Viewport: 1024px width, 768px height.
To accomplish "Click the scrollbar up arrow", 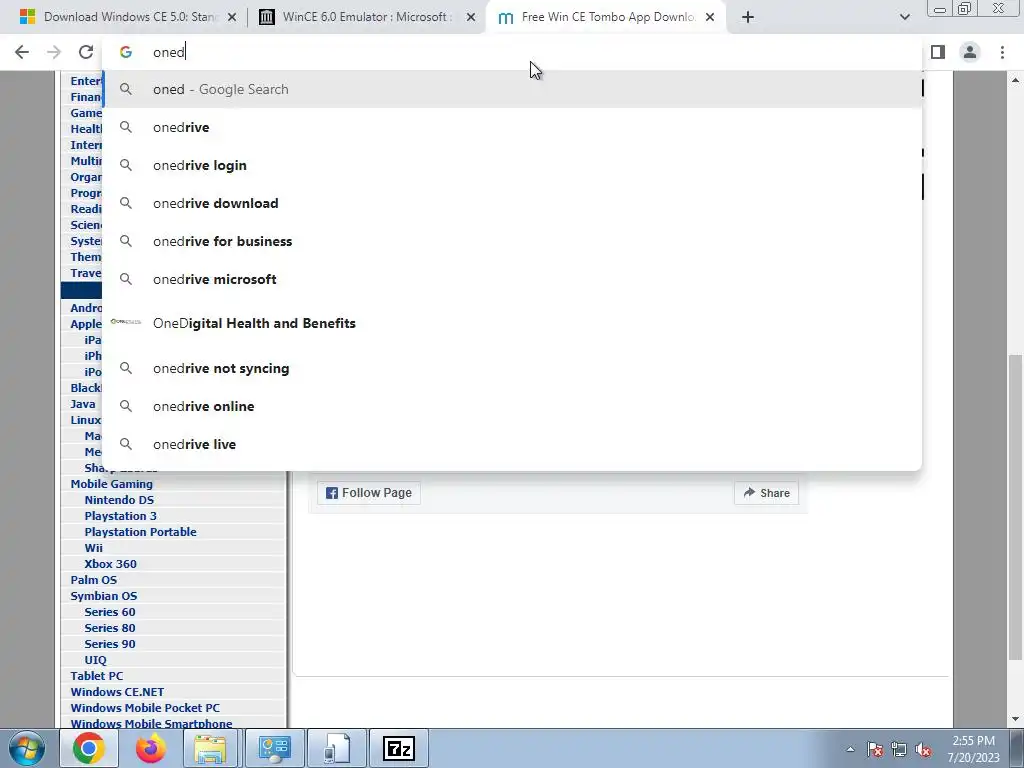I will click(x=1016, y=80).
